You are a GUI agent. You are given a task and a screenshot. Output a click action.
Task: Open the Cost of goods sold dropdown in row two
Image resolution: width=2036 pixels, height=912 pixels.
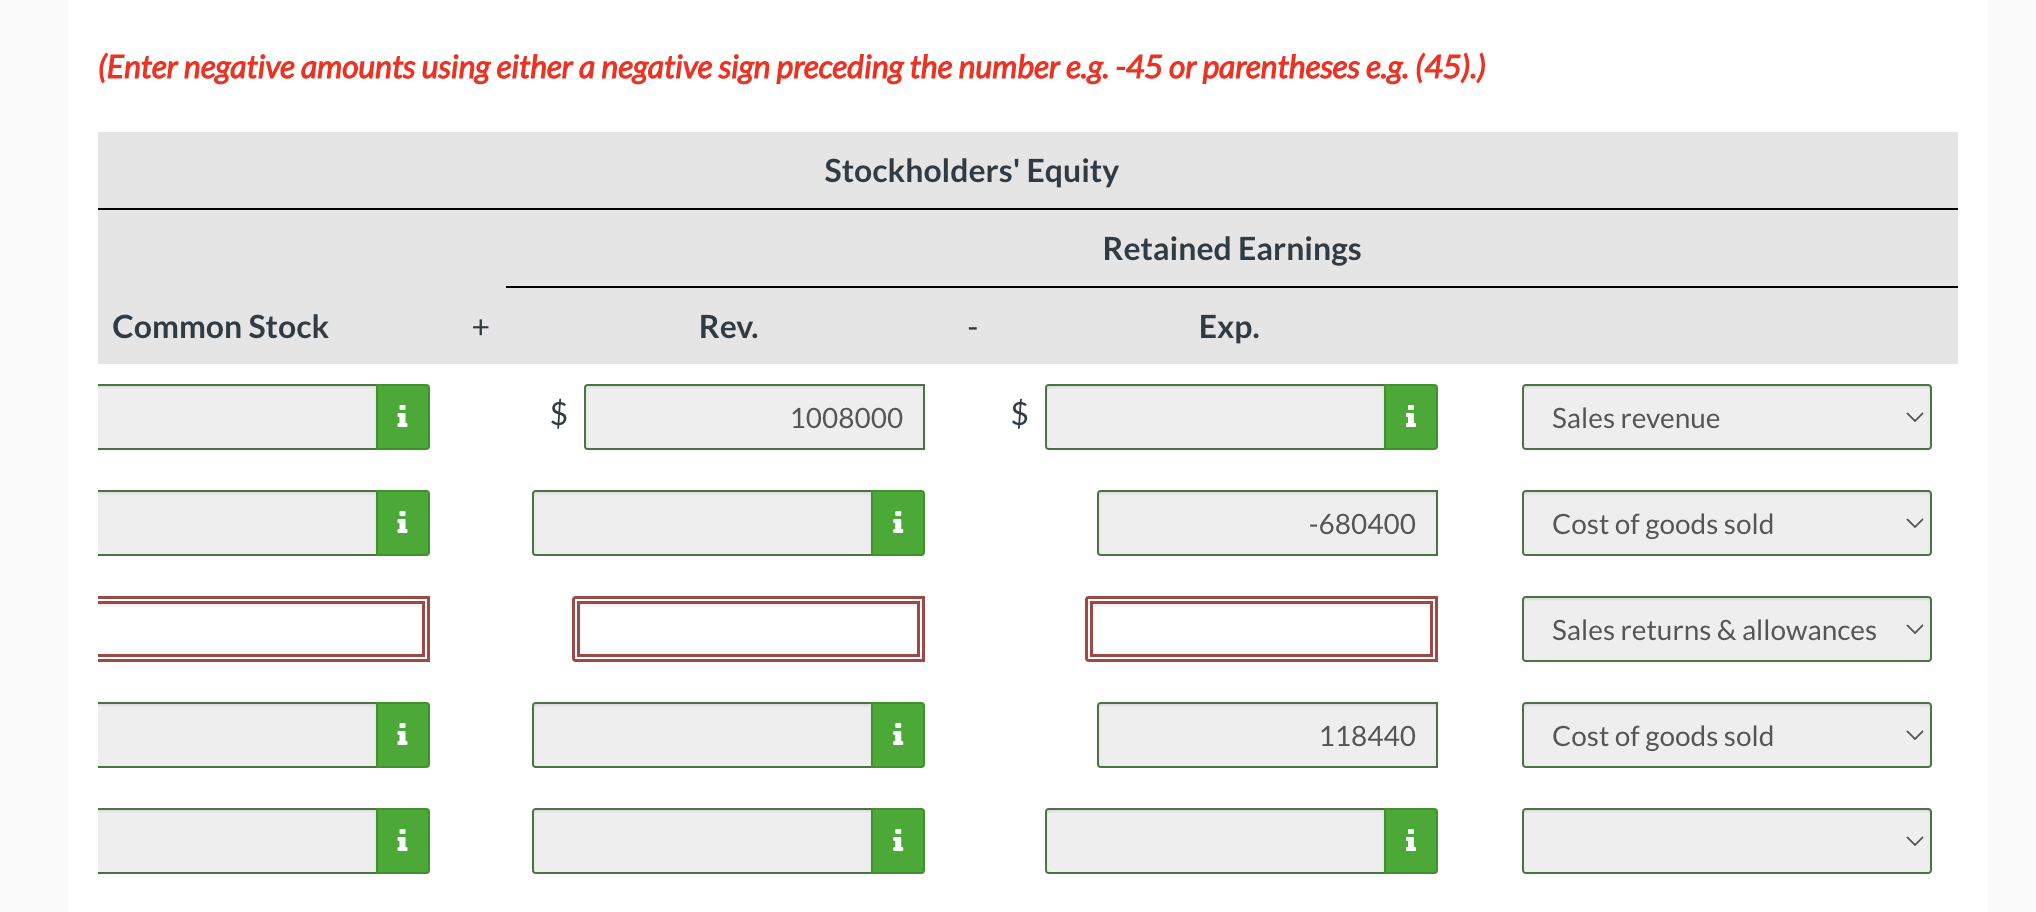(x=1726, y=523)
